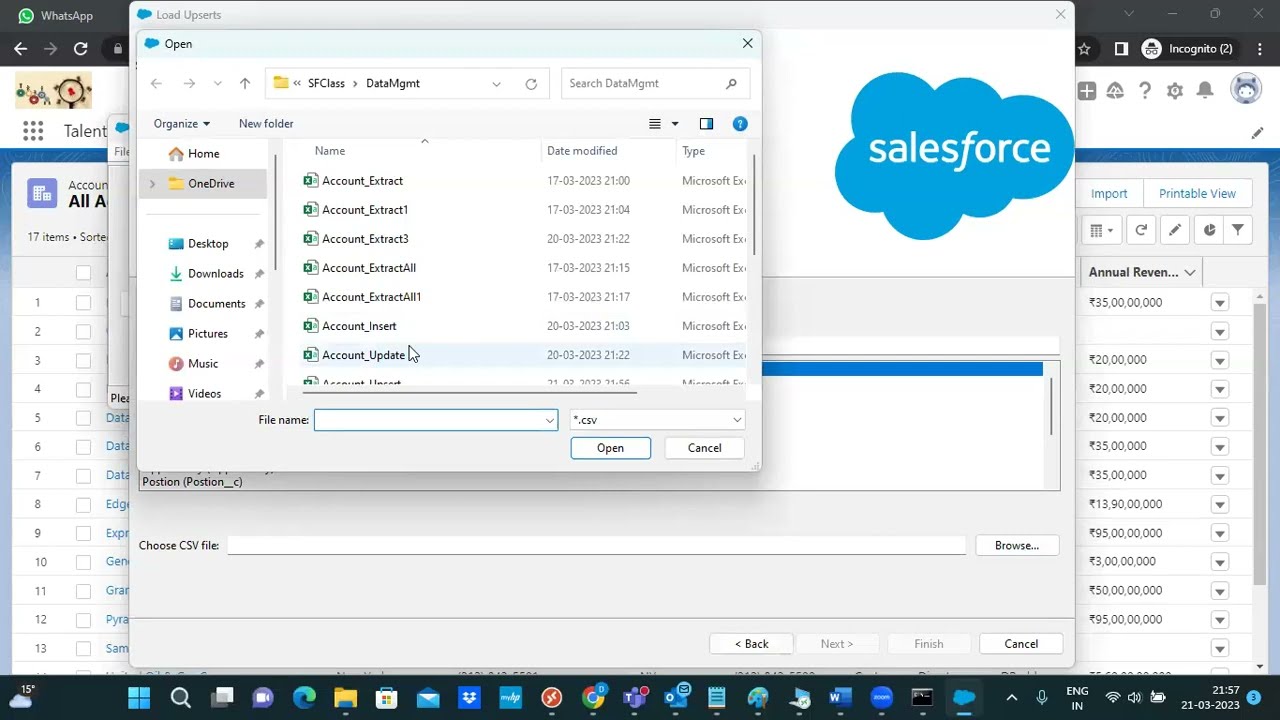
Task: Open Microsoft Edge from the taskbar
Action: point(304,698)
